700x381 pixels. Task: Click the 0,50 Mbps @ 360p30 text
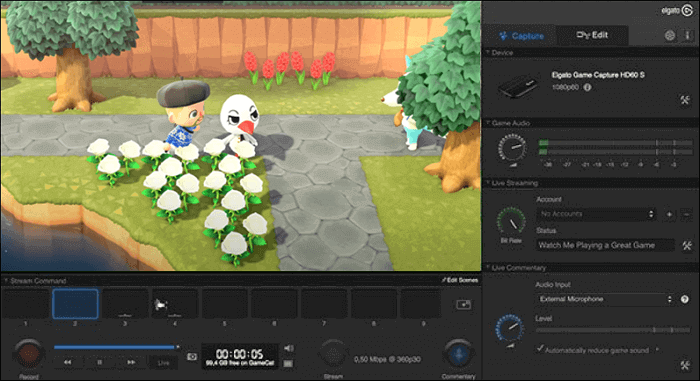pos(387,359)
